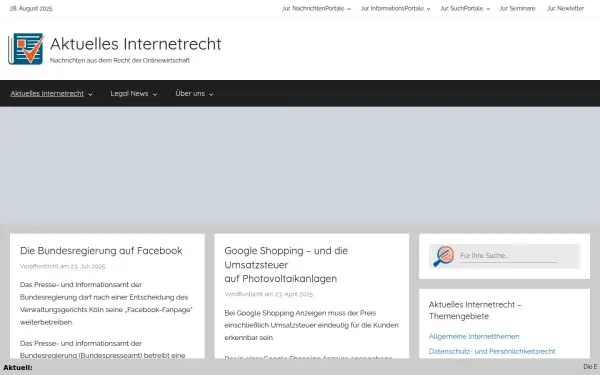Viewport: 600px width, 375px height.
Task: Expand chevron beside Legal News
Action: pos(155,95)
